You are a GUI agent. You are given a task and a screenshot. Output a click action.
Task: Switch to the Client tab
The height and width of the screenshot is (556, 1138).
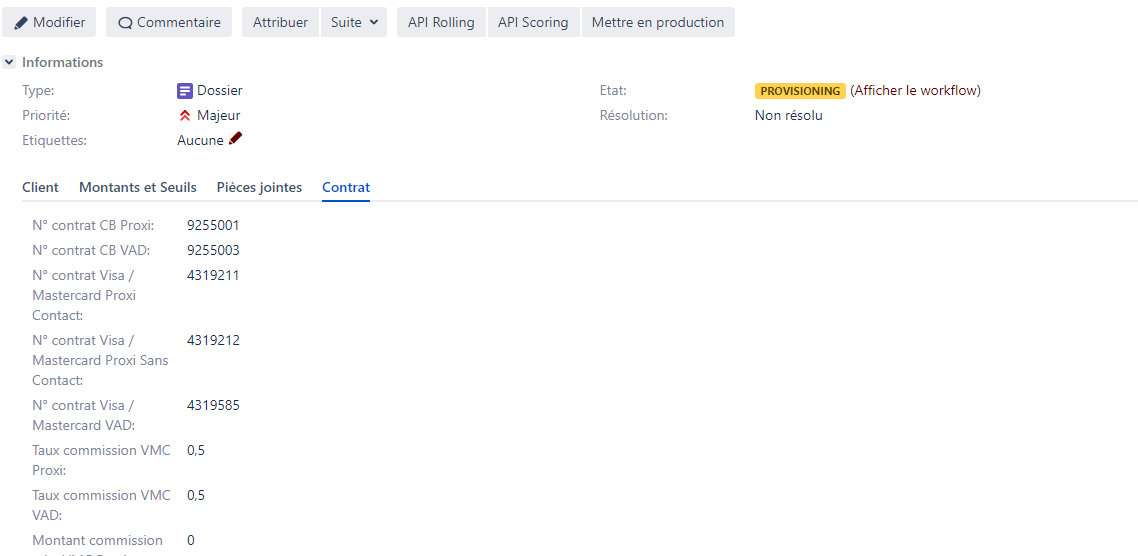[x=41, y=187]
